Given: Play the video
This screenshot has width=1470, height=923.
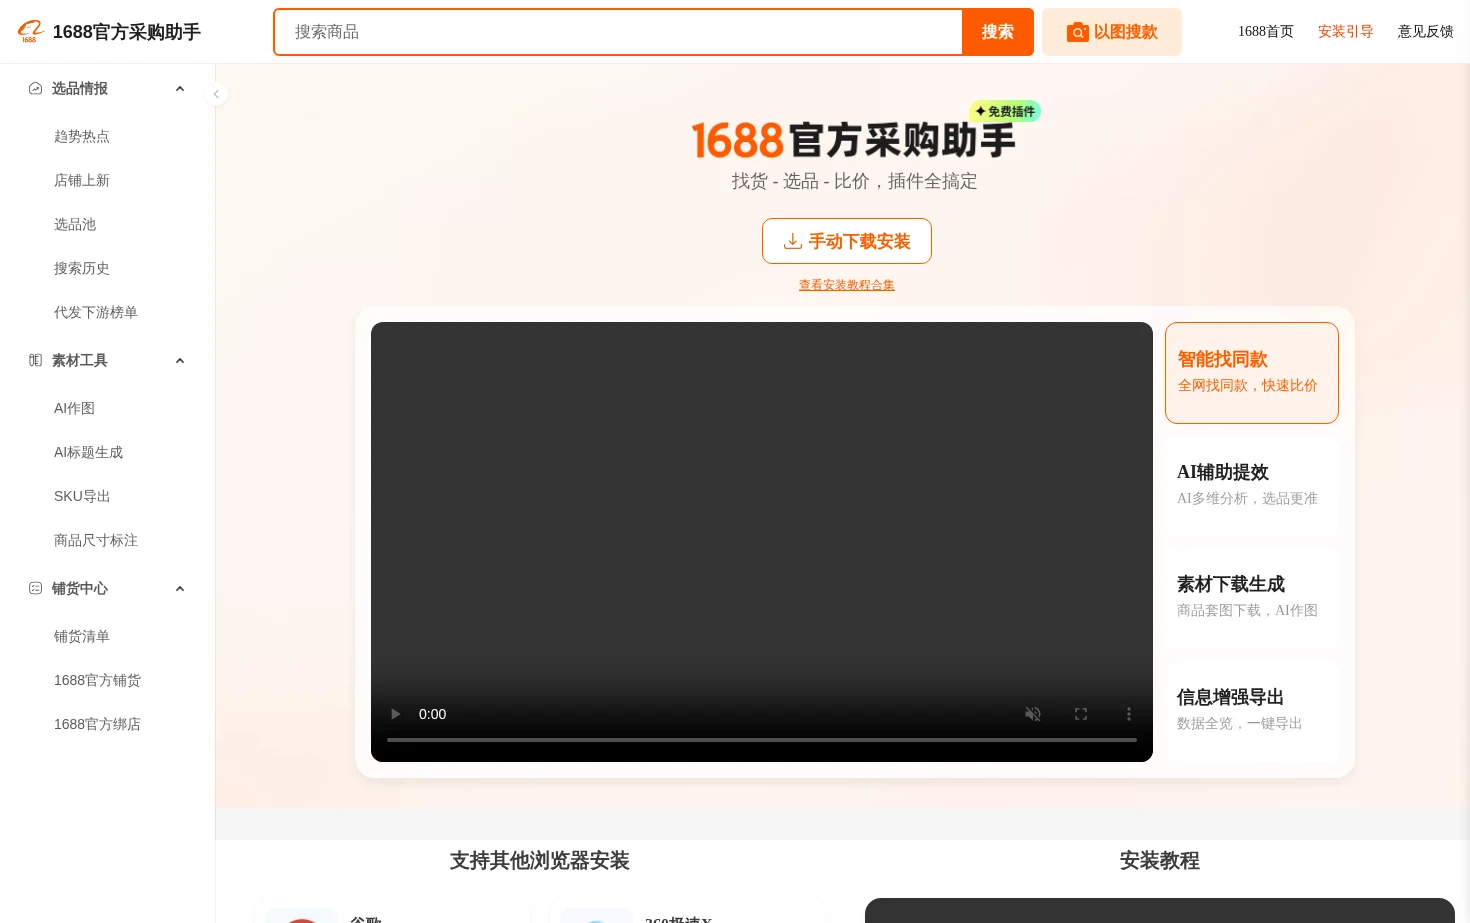Looking at the screenshot, I should tap(396, 714).
